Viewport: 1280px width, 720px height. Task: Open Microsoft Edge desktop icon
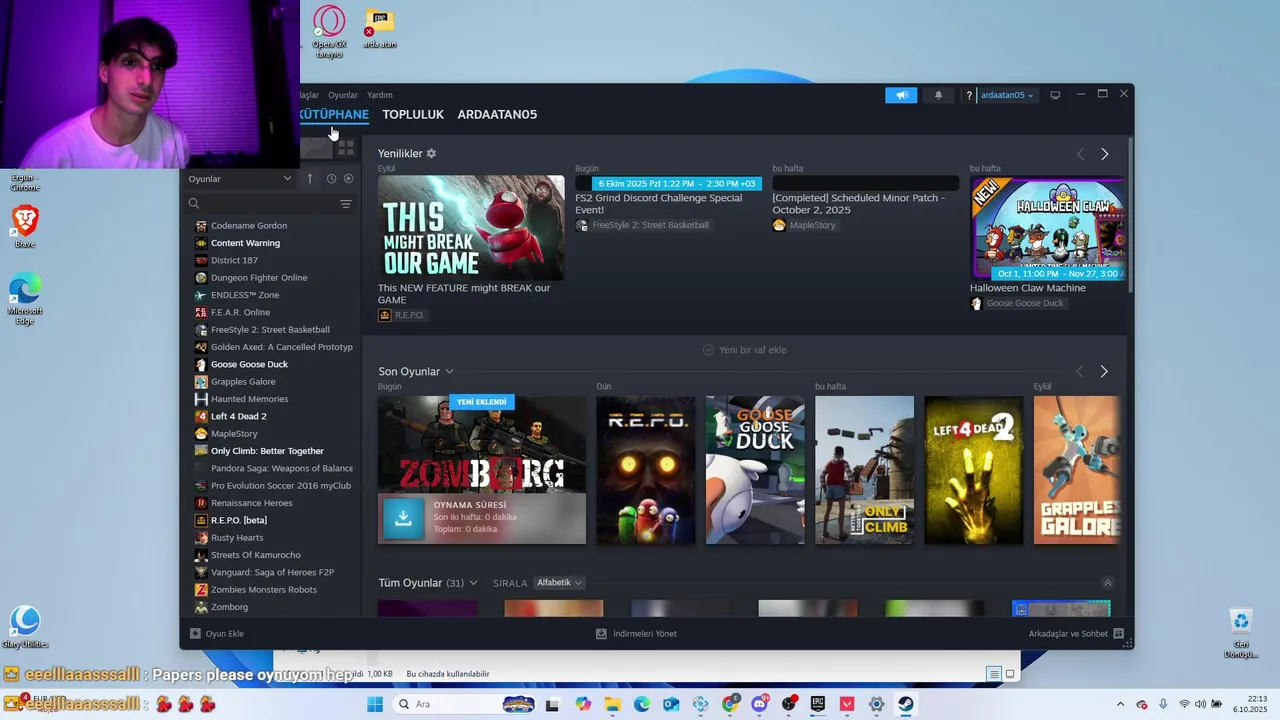[x=25, y=299]
